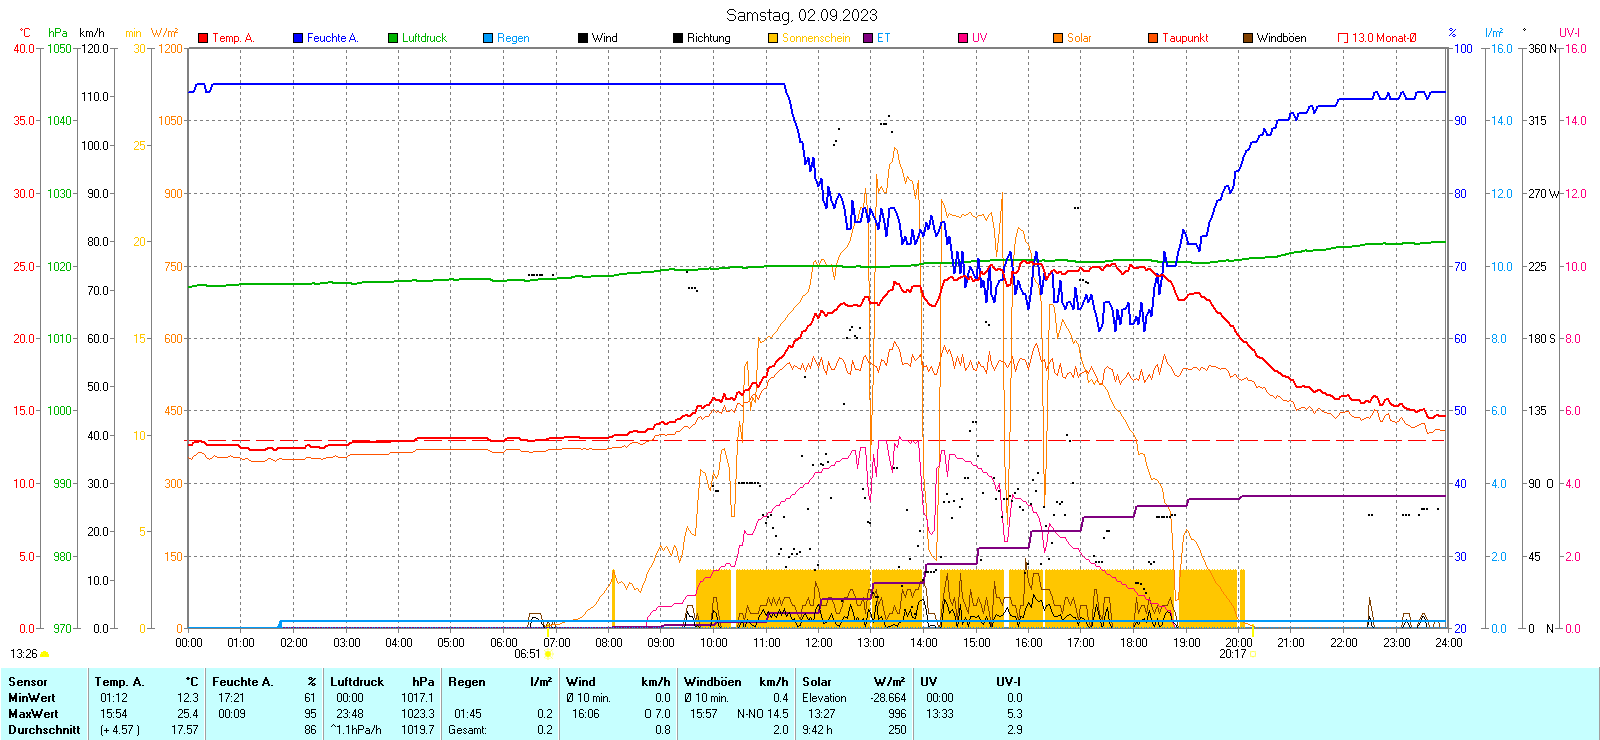Image resolution: width=1600 pixels, height=740 pixels.
Task: Click the brown Windböen legend square
Action: (1248, 38)
